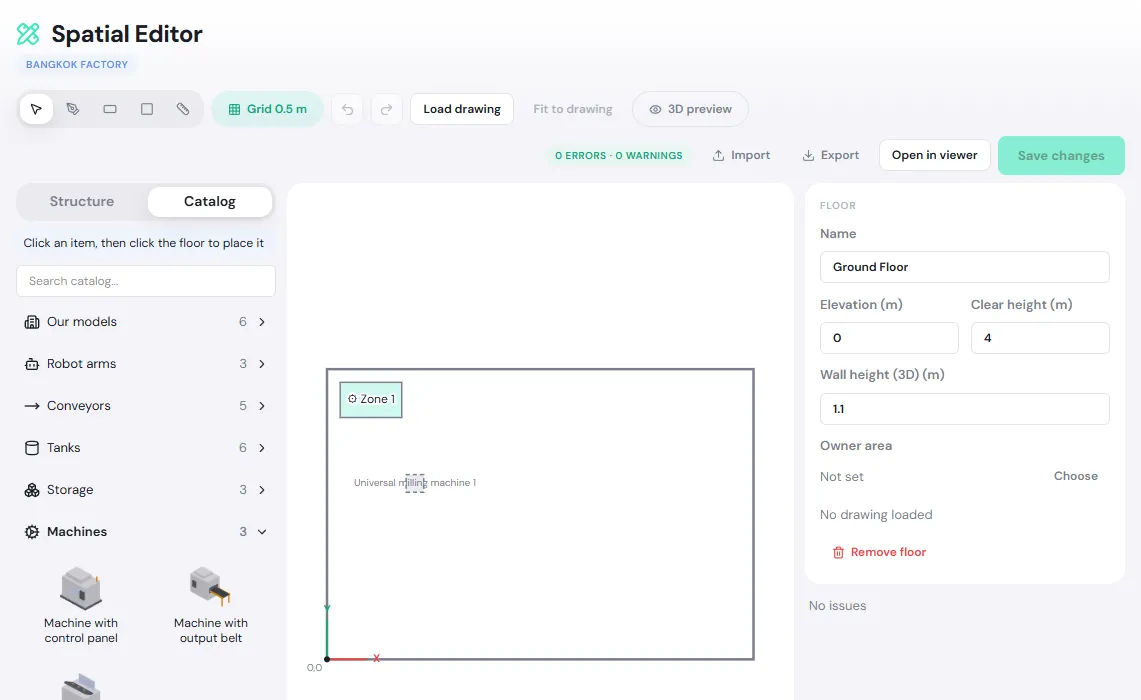Collapse the Machines chevron
The width and height of the screenshot is (1141, 700).
coord(262,532)
